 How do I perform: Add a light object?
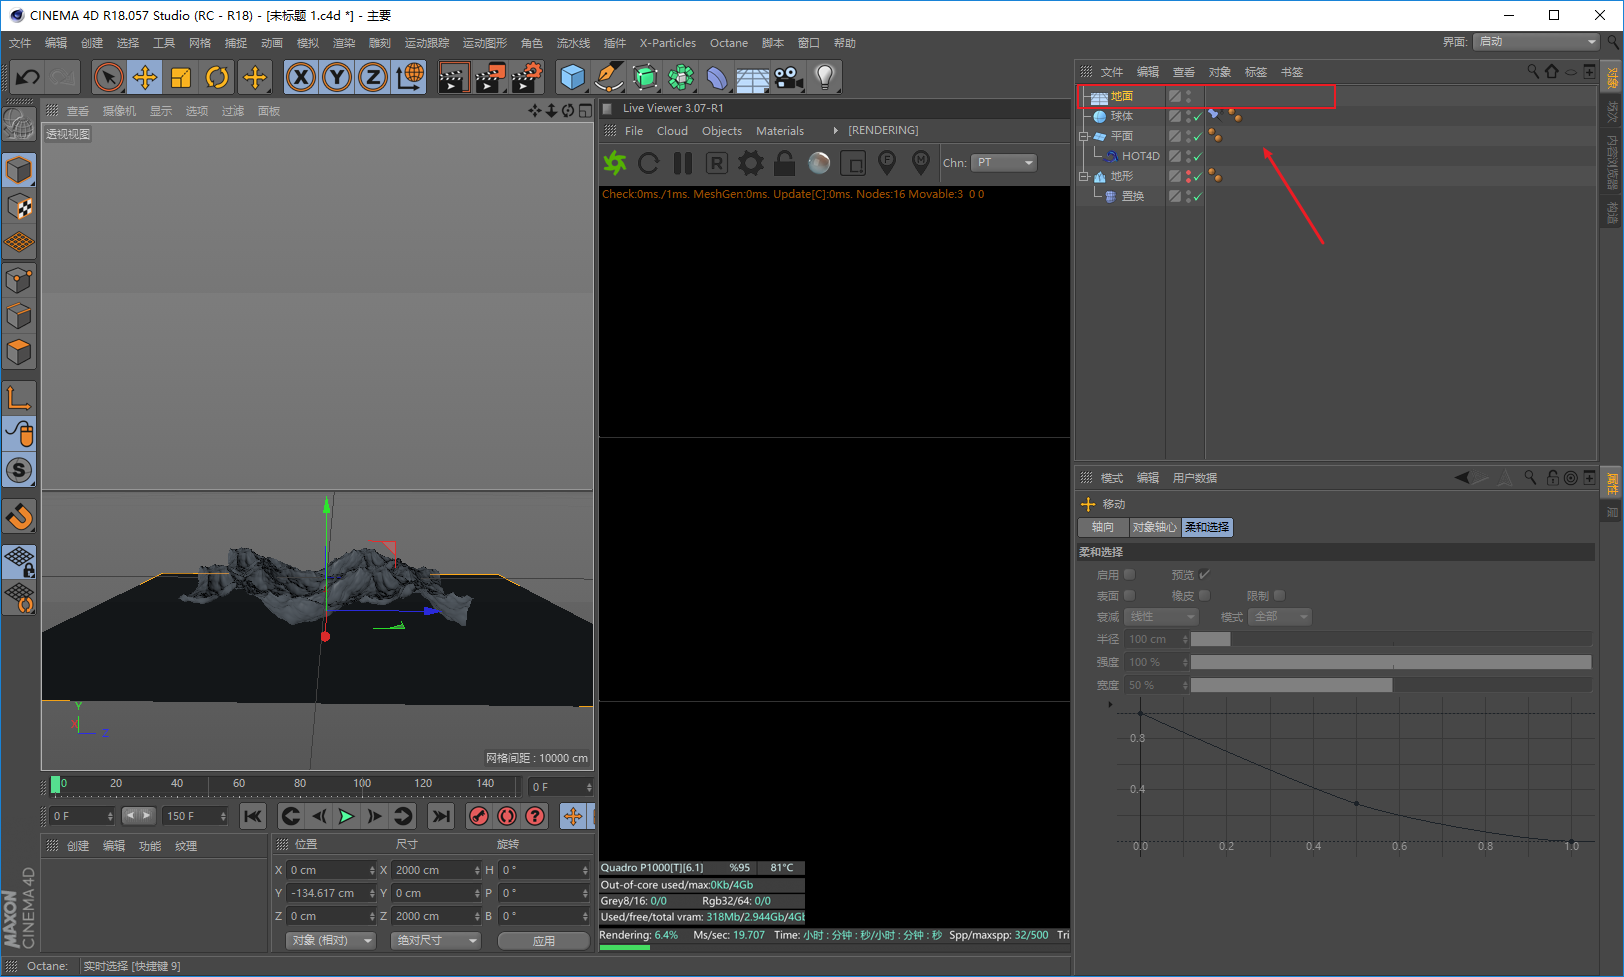[x=825, y=77]
